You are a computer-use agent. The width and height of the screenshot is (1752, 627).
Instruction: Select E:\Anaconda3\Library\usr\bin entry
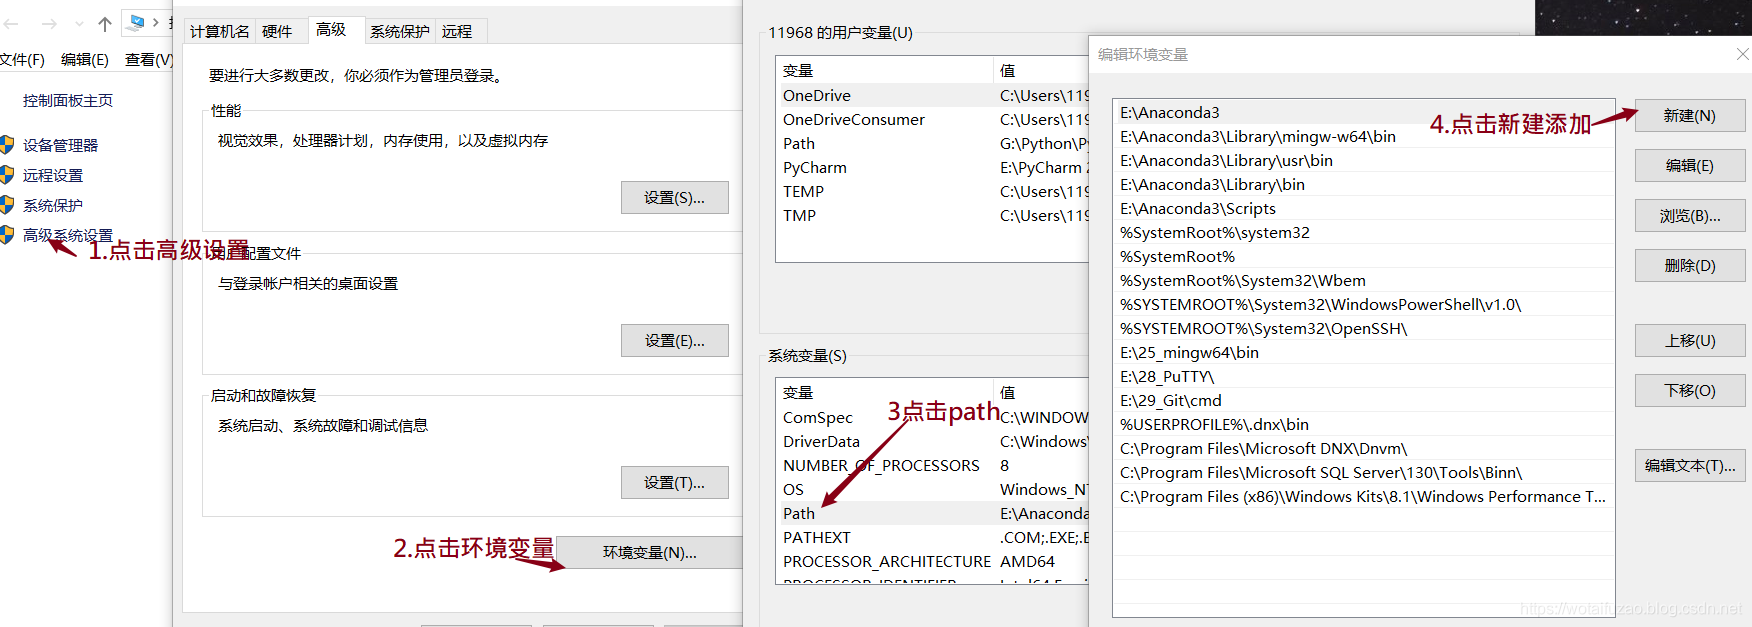[x=1364, y=160]
